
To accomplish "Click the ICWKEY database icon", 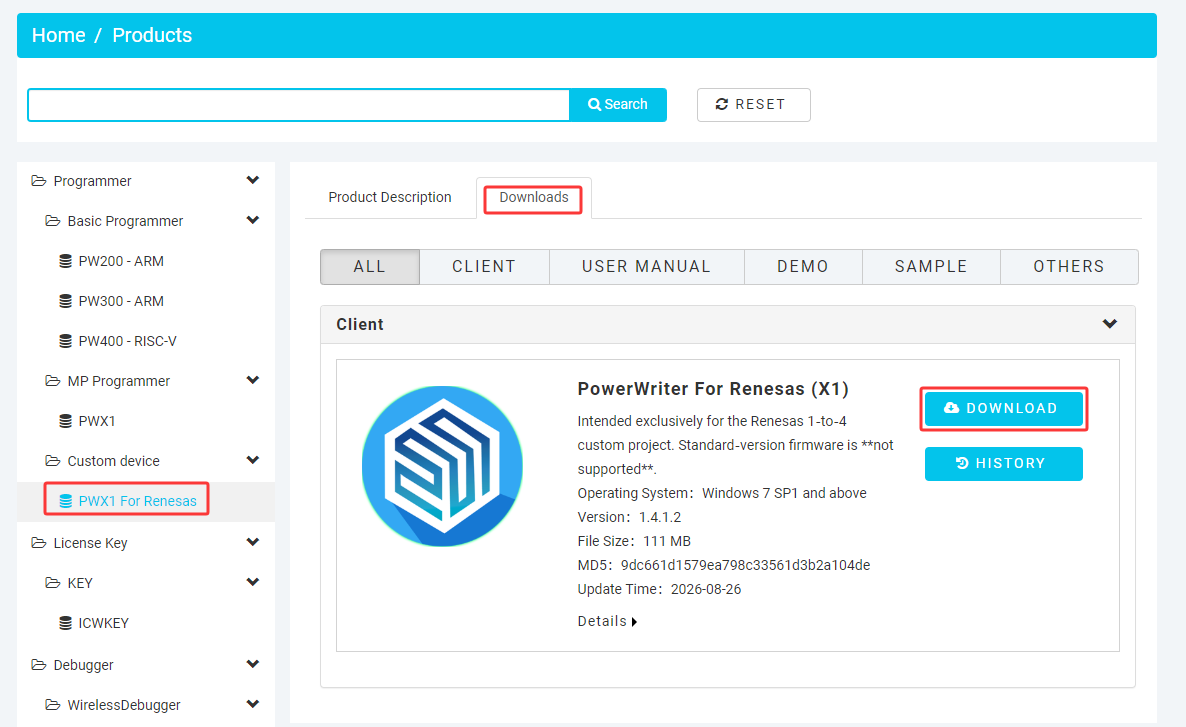I will (66, 623).
